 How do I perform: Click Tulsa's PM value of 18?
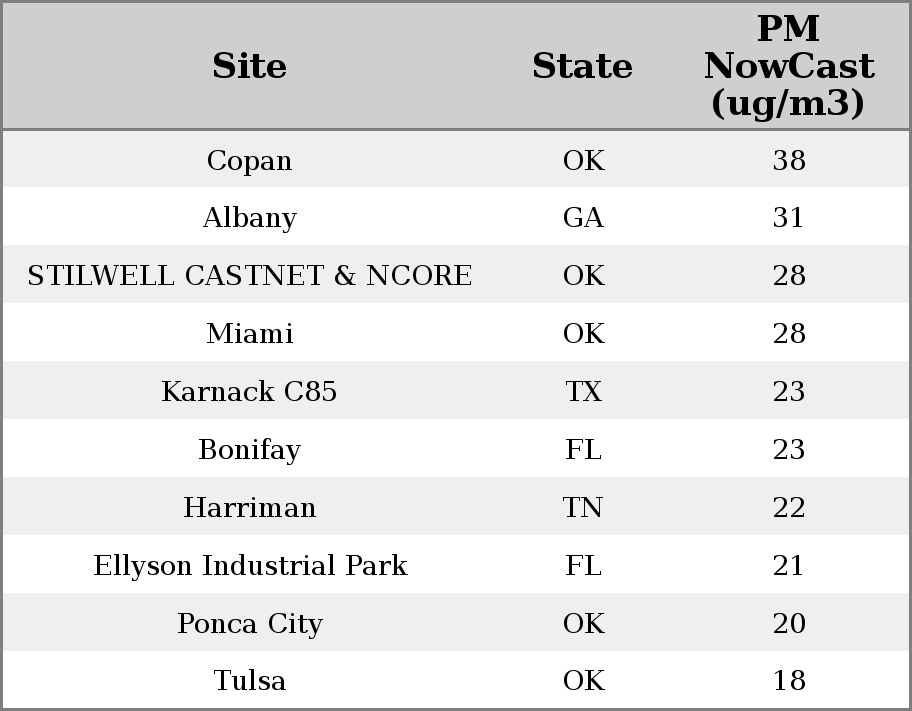(x=789, y=681)
